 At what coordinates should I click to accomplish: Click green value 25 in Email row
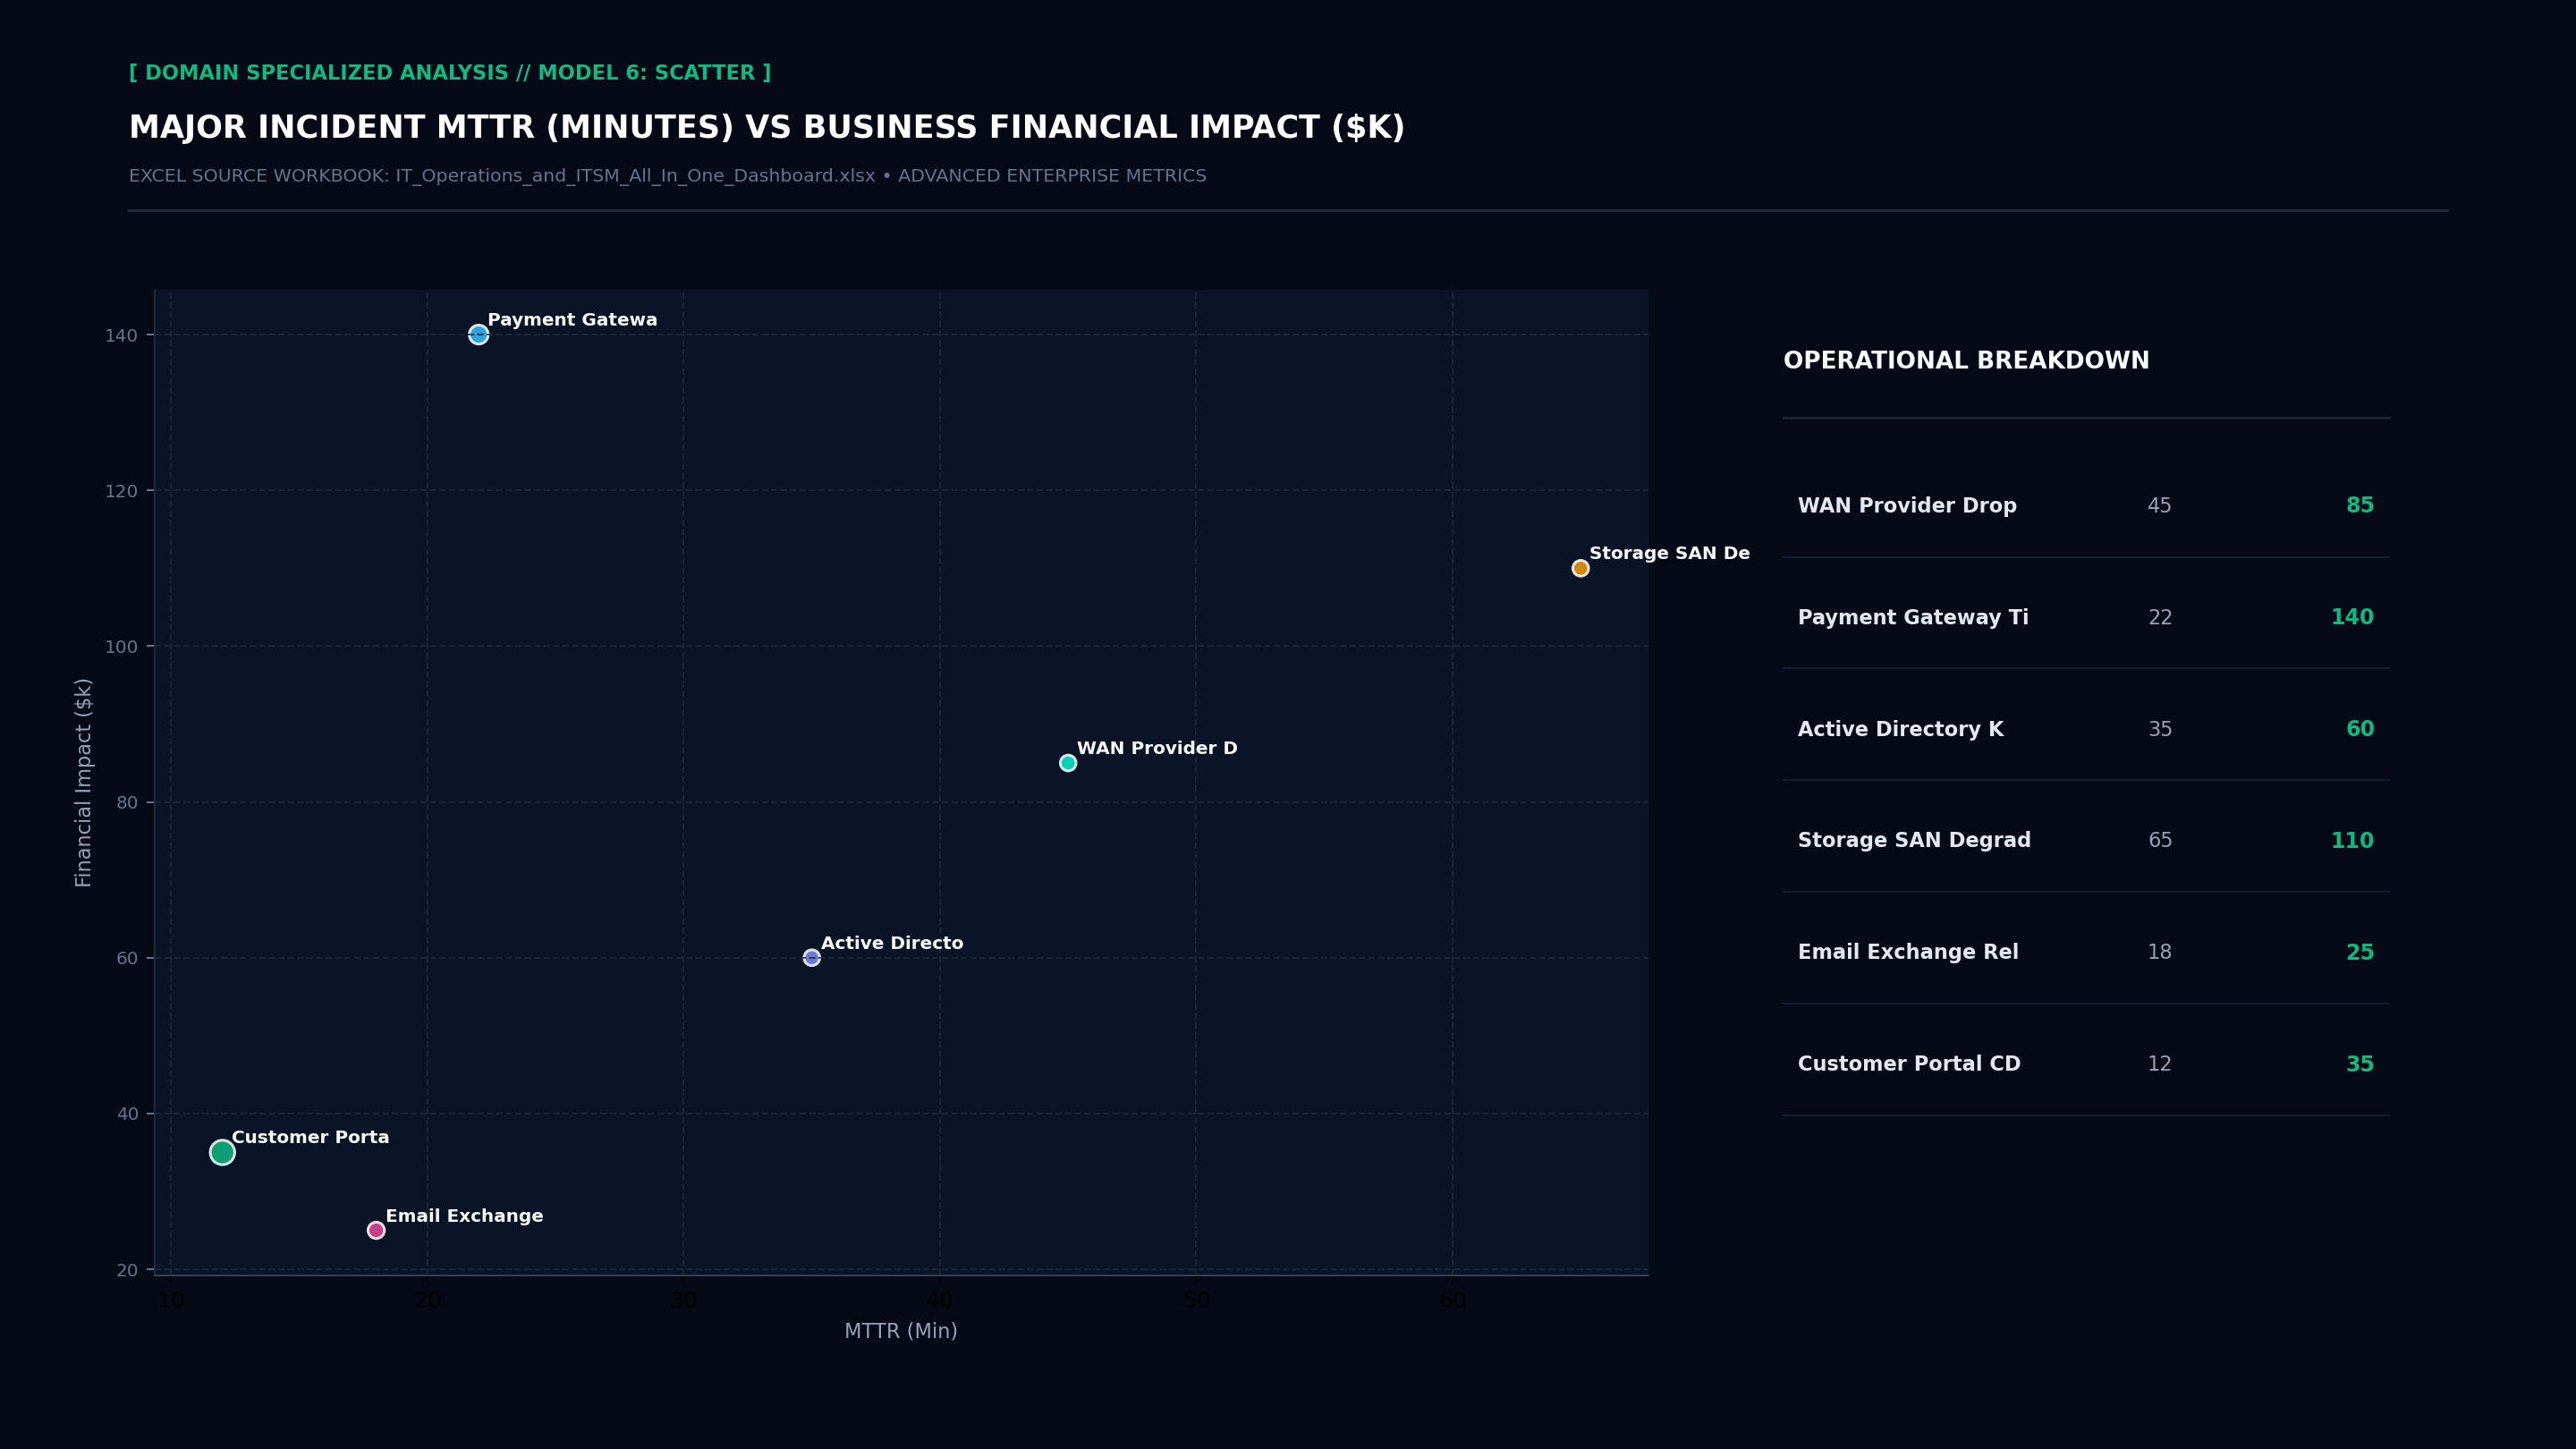click(2360, 953)
